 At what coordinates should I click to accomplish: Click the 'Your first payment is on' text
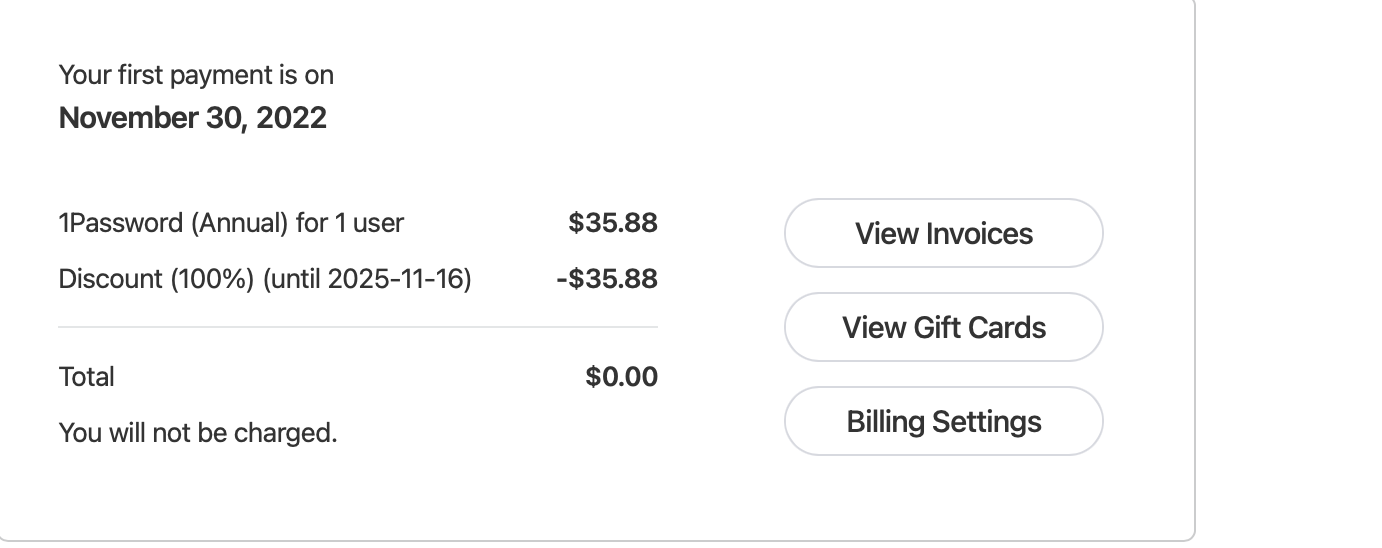point(196,75)
